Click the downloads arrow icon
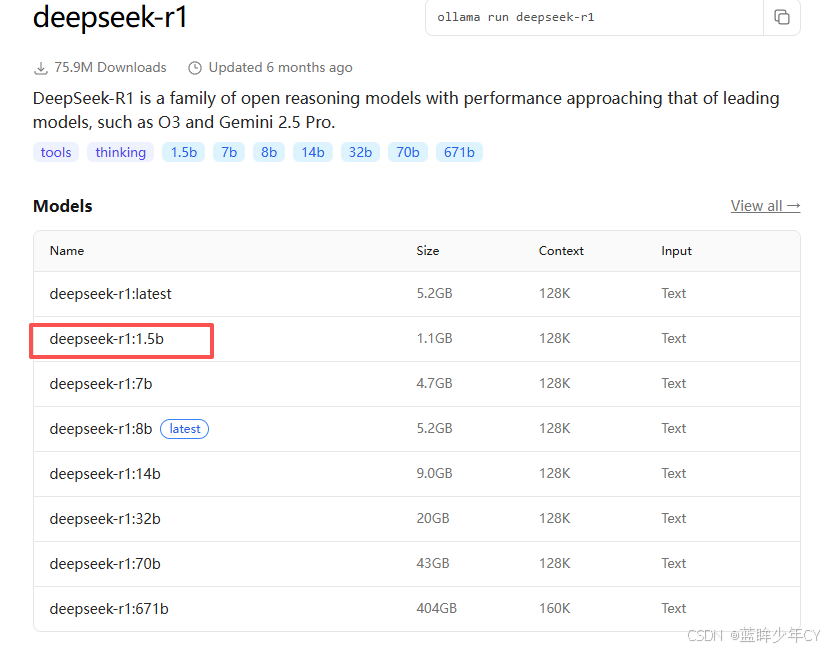Image resolution: width=834 pixels, height=651 pixels. pyautogui.click(x=41, y=68)
